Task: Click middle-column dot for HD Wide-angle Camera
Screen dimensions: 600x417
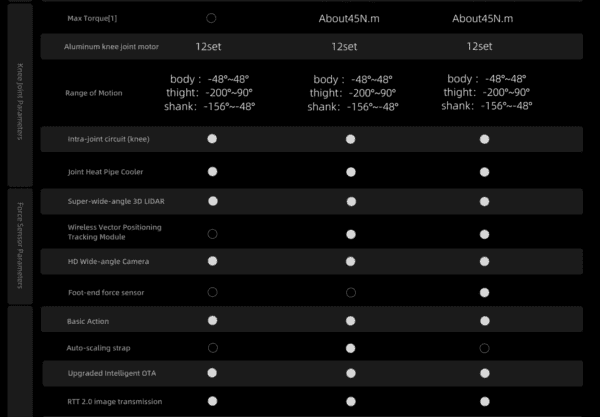Action: coord(350,261)
